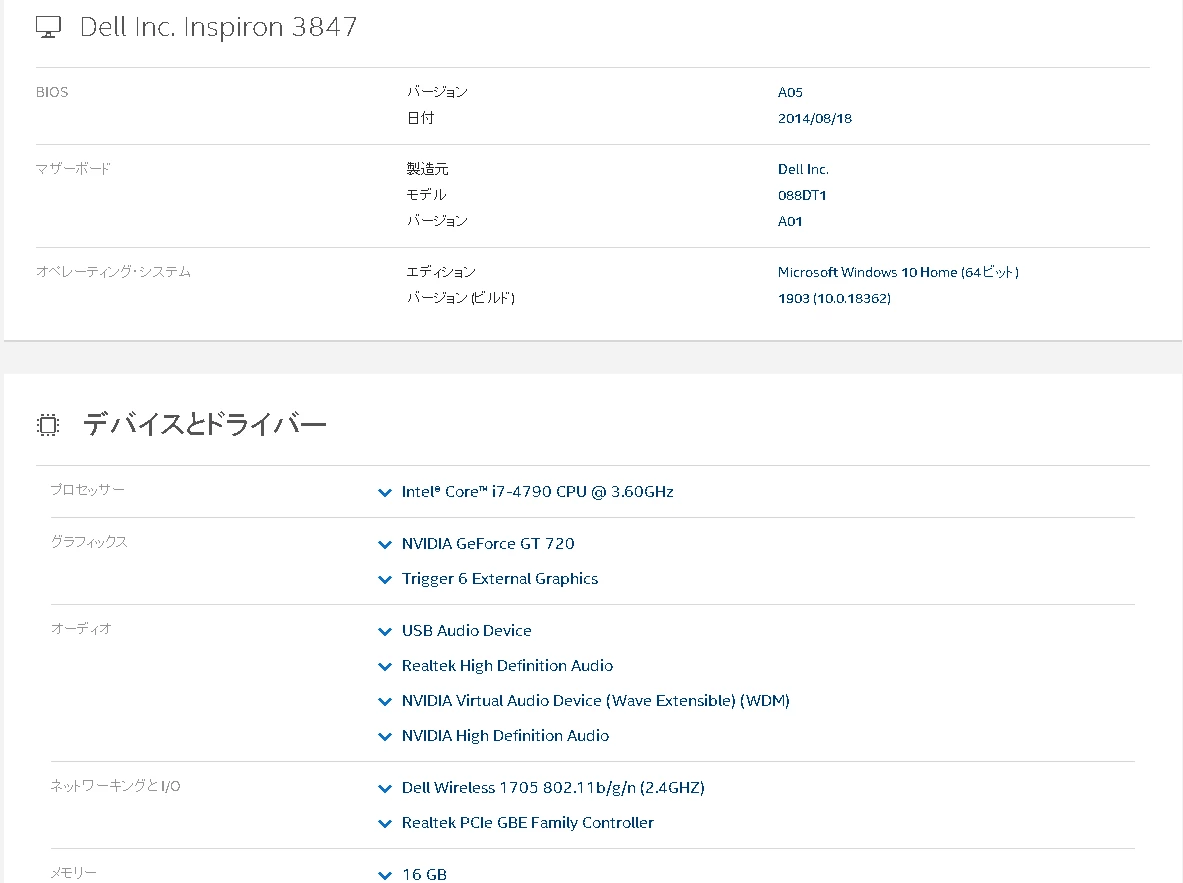Select the motherboard manufacturer value Dell Inc.

coord(803,170)
